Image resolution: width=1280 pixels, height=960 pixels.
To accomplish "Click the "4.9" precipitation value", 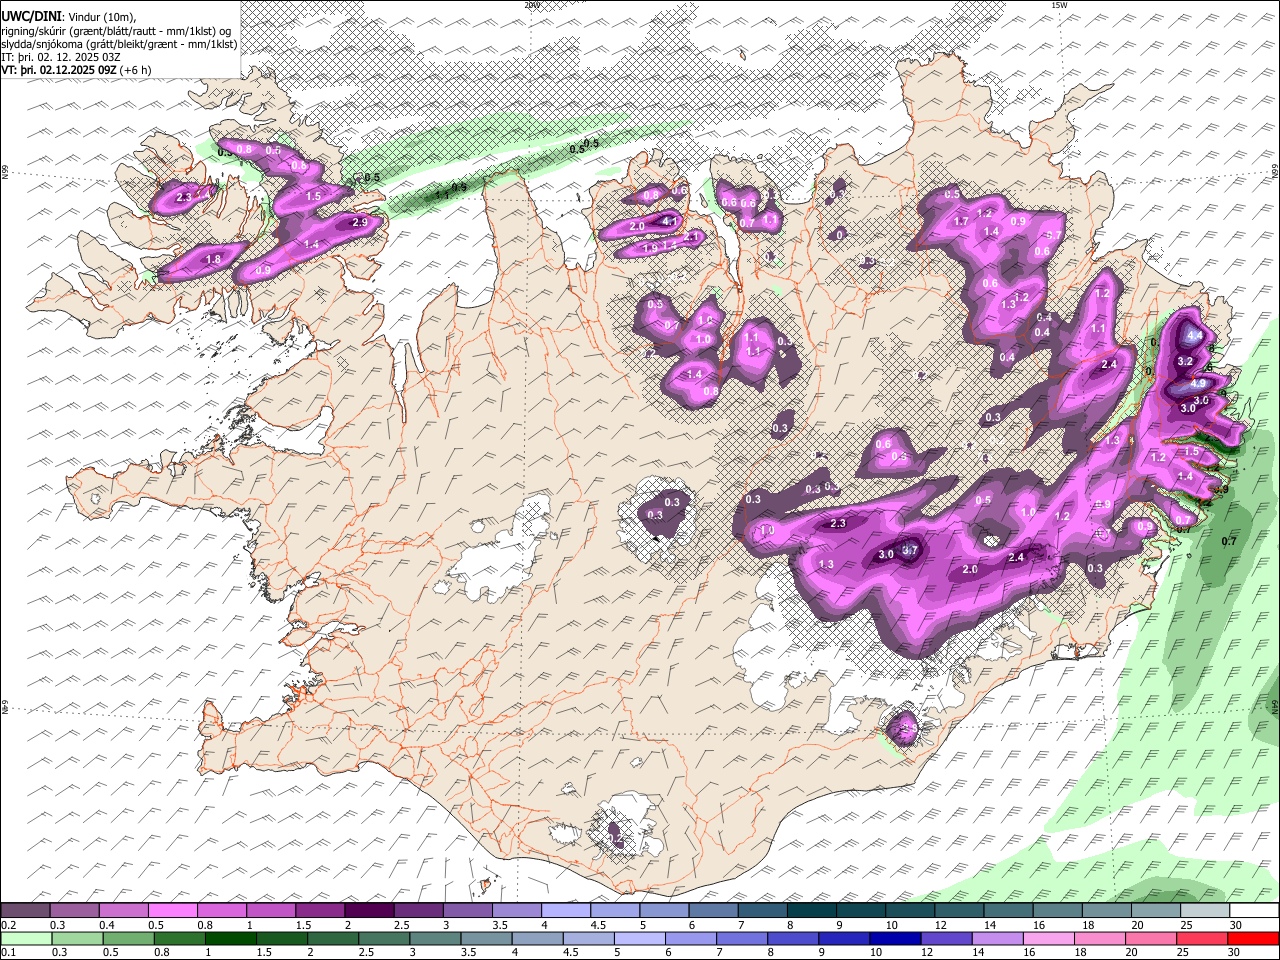I will pyautogui.click(x=1199, y=383).
